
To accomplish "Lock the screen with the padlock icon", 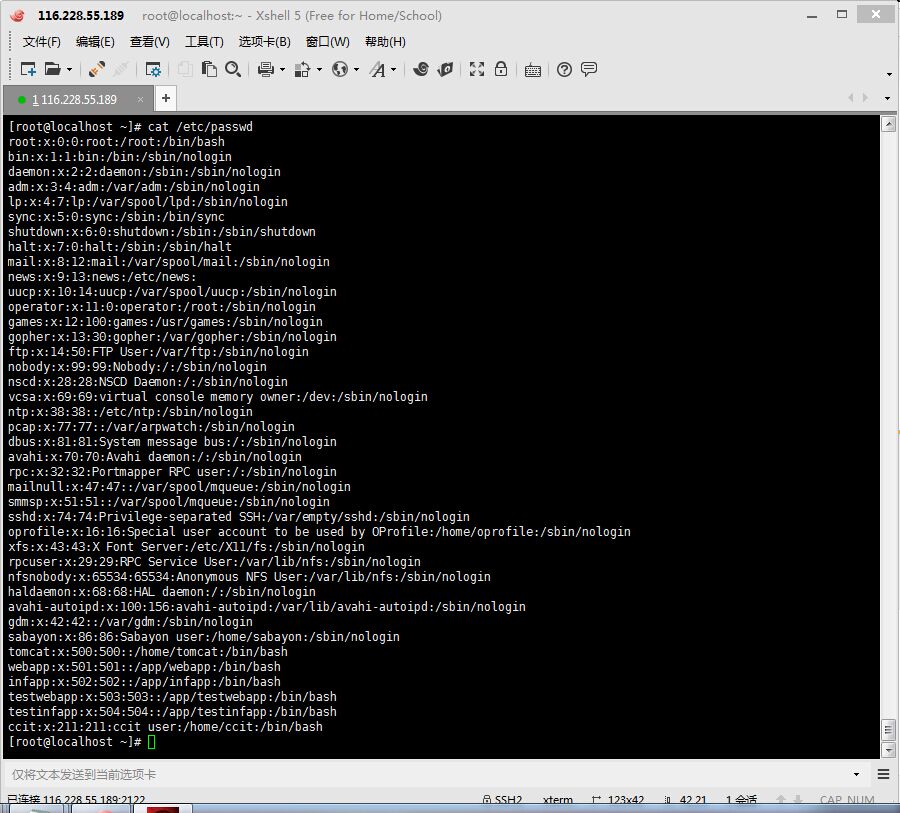I will tap(501, 69).
